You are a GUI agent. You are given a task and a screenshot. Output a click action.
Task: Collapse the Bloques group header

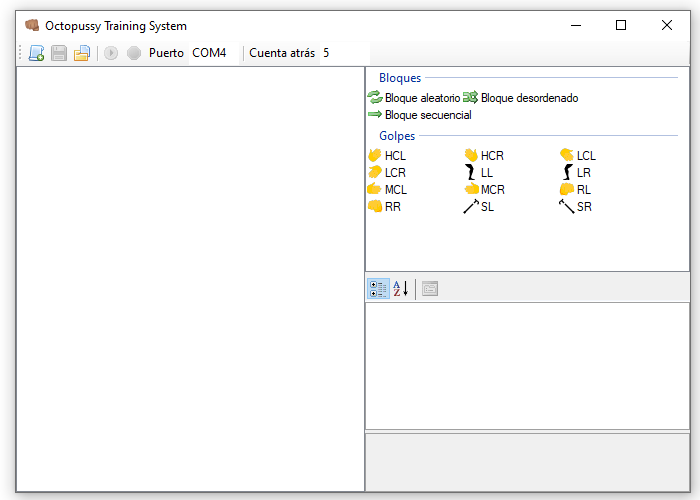click(400, 78)
